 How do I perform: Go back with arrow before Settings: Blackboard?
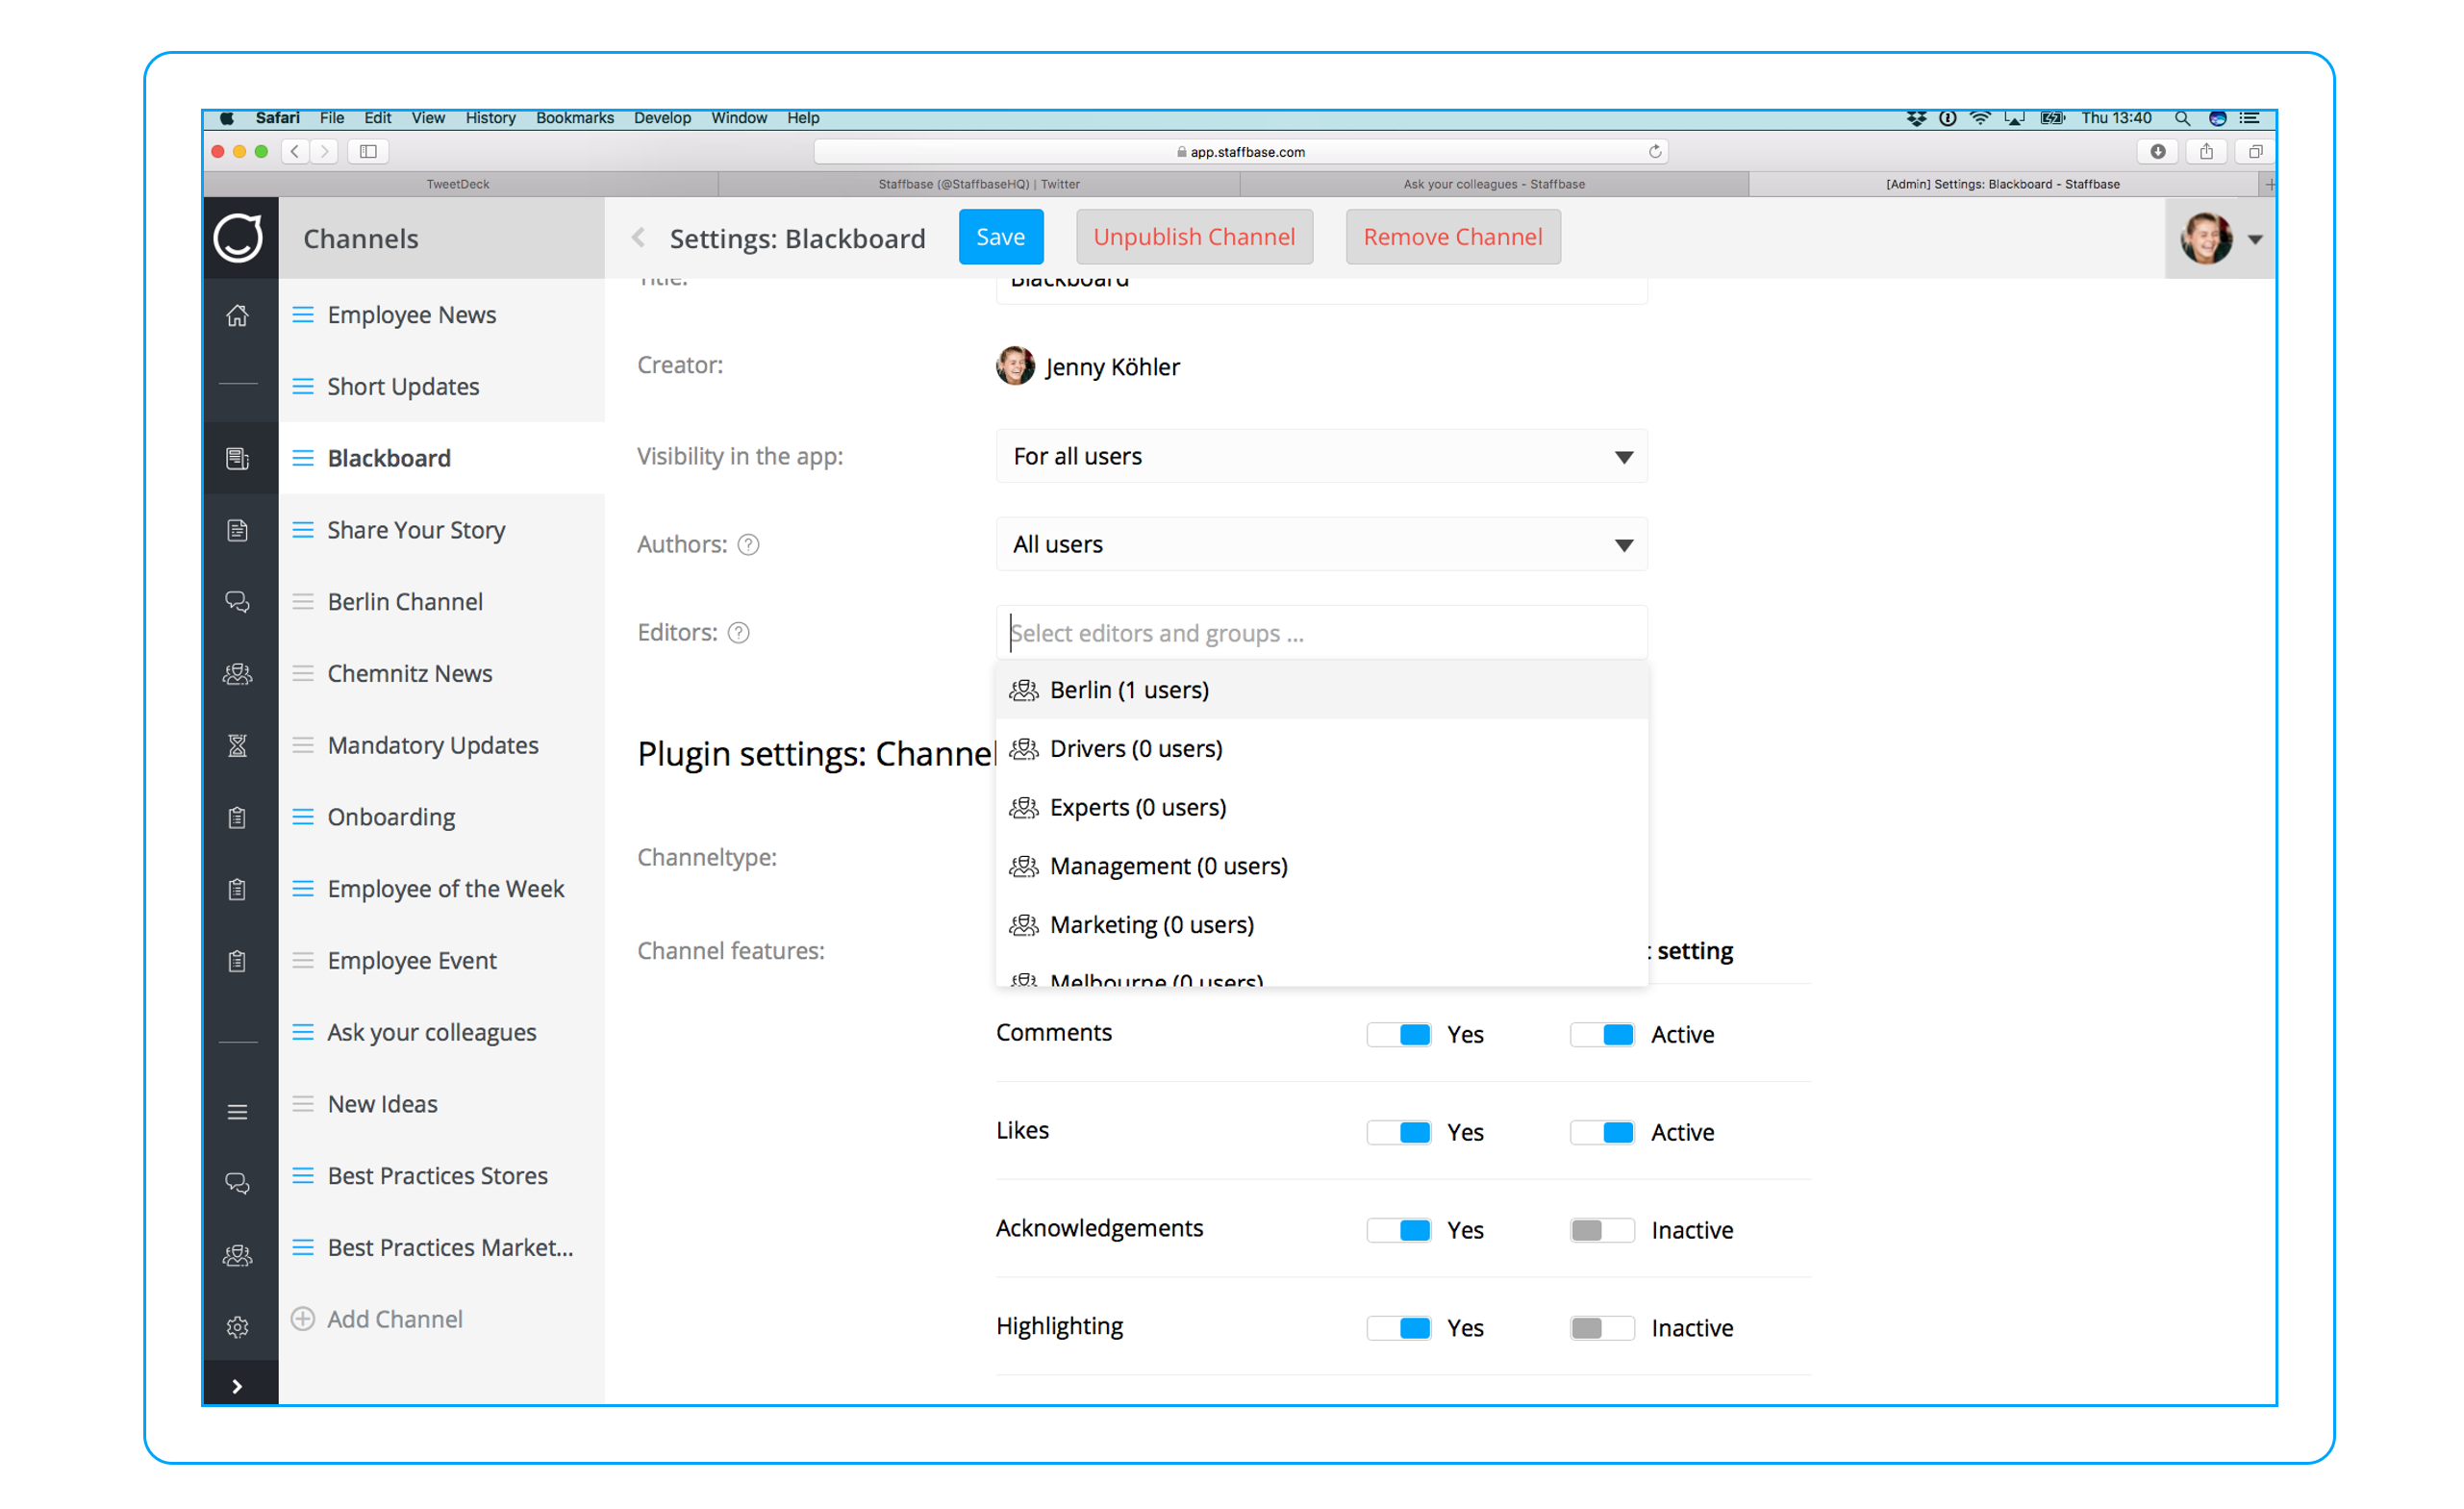click(639, 238)
